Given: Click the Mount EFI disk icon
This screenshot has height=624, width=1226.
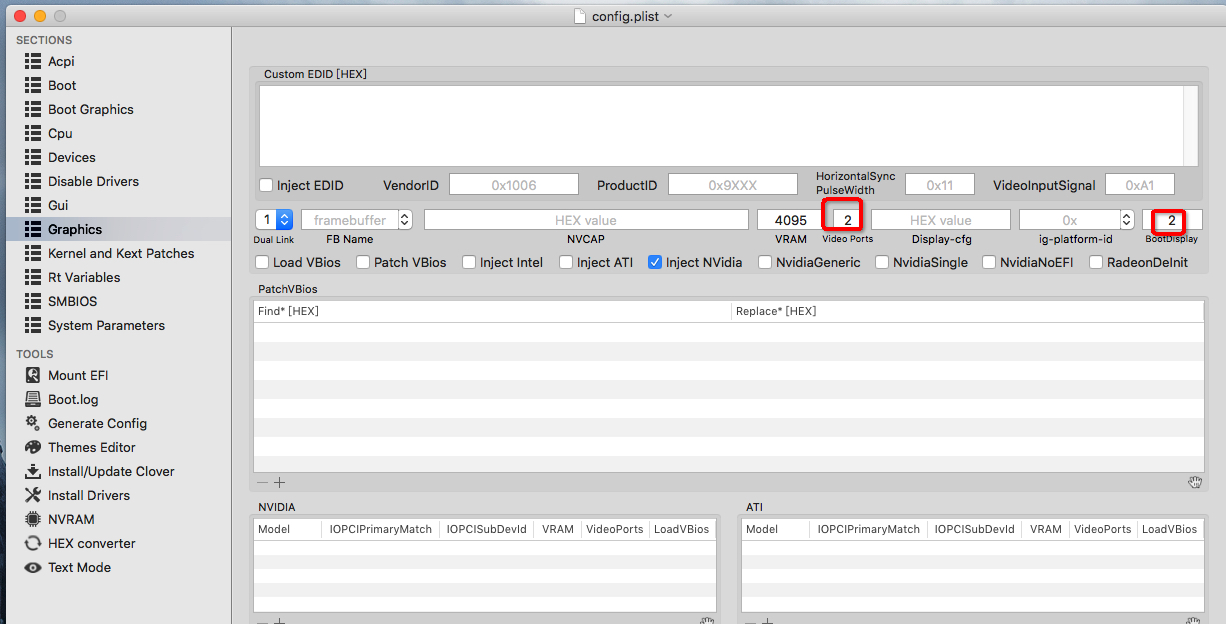Looking at the screenshot, I should pos(32,375).
